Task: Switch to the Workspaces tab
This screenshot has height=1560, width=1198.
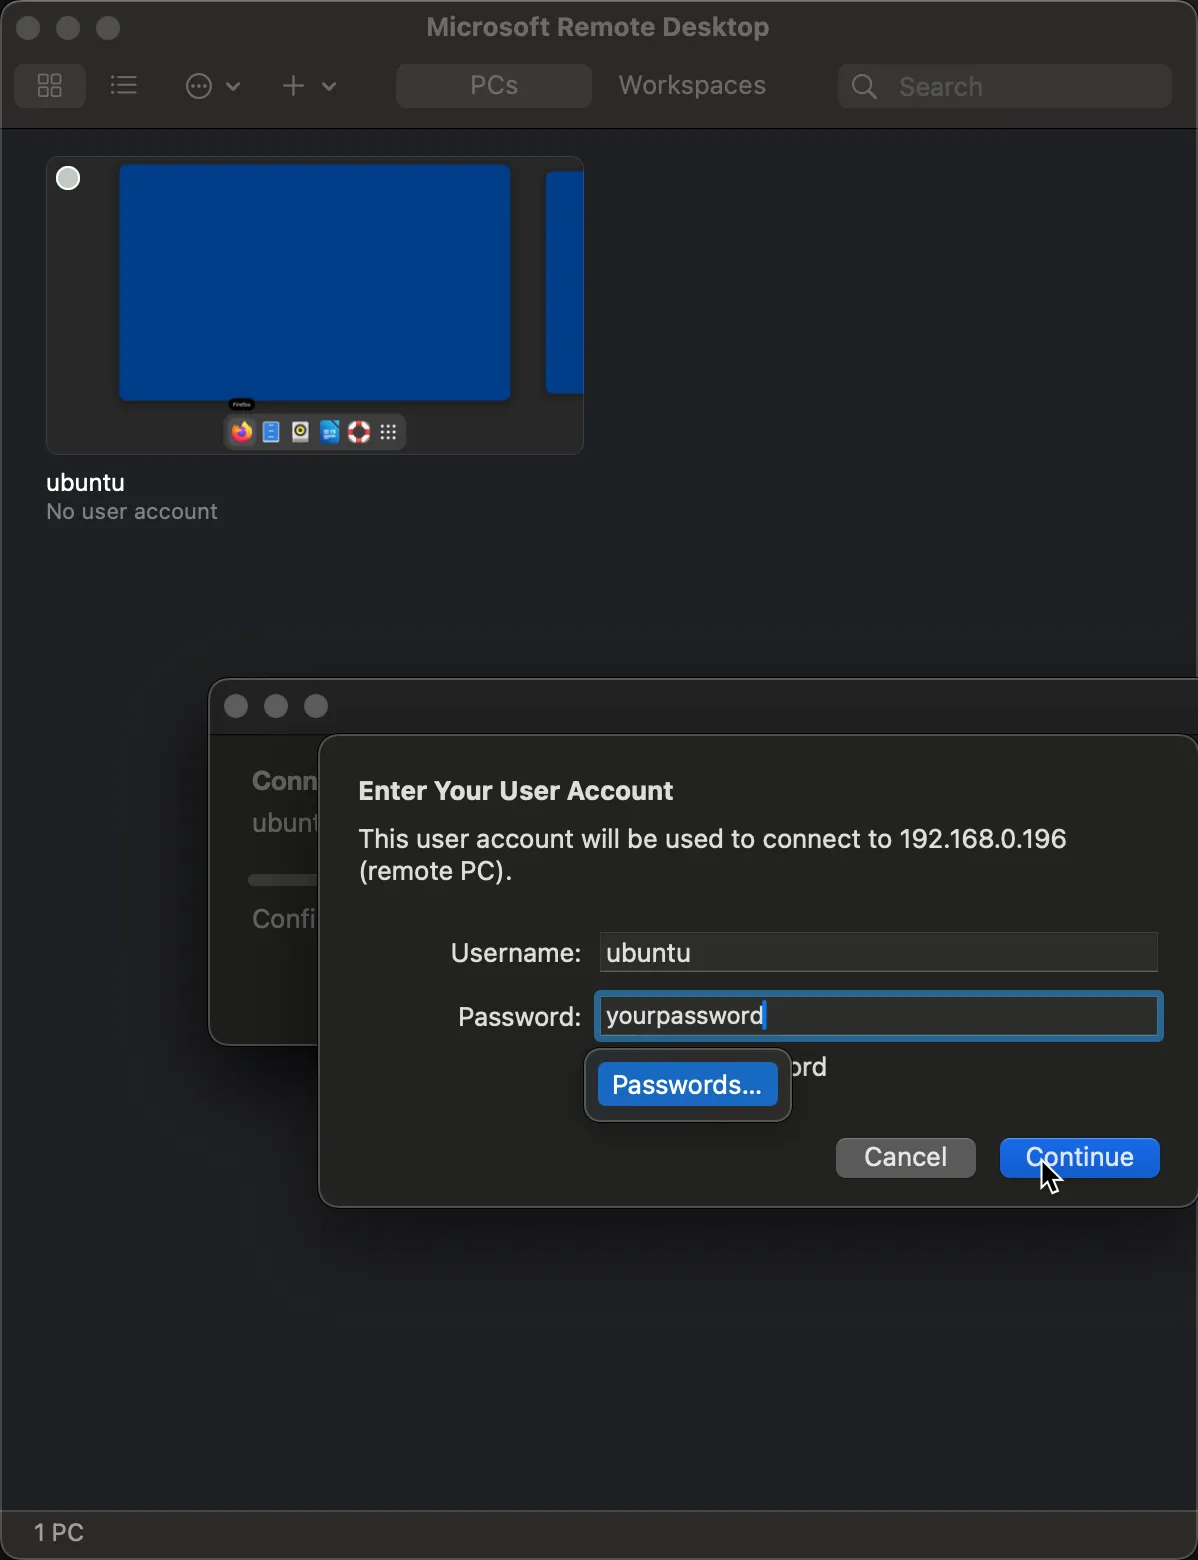Action: pos(692,86)
